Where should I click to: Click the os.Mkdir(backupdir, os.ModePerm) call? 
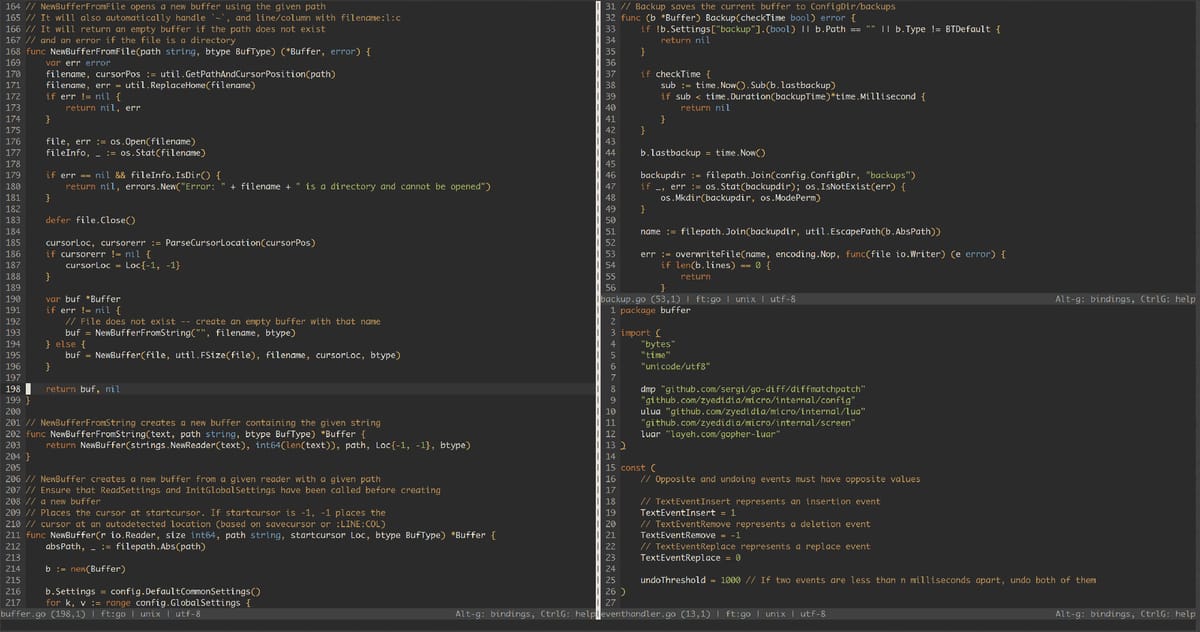click(x=741, y=197)
